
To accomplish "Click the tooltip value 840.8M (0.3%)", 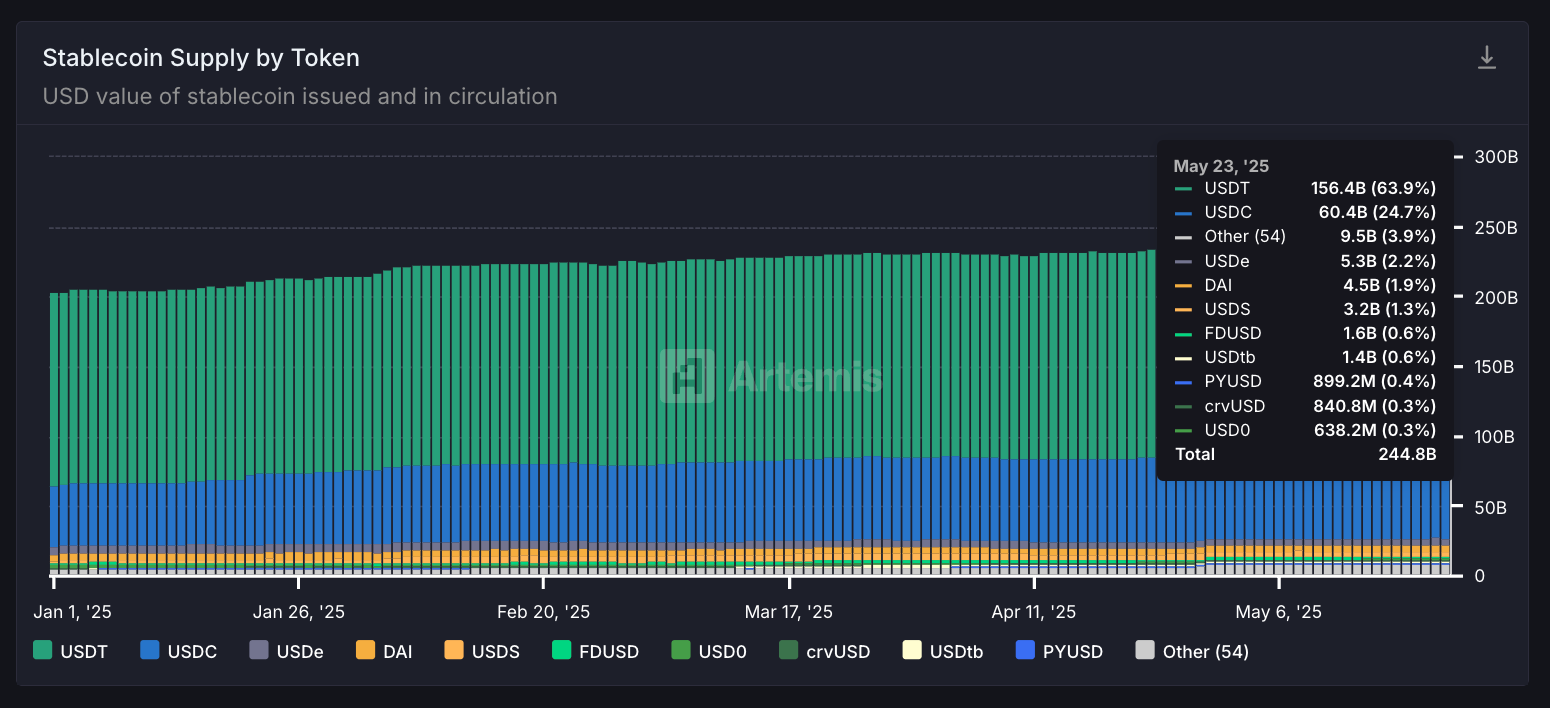I will tap(1374, 406).
